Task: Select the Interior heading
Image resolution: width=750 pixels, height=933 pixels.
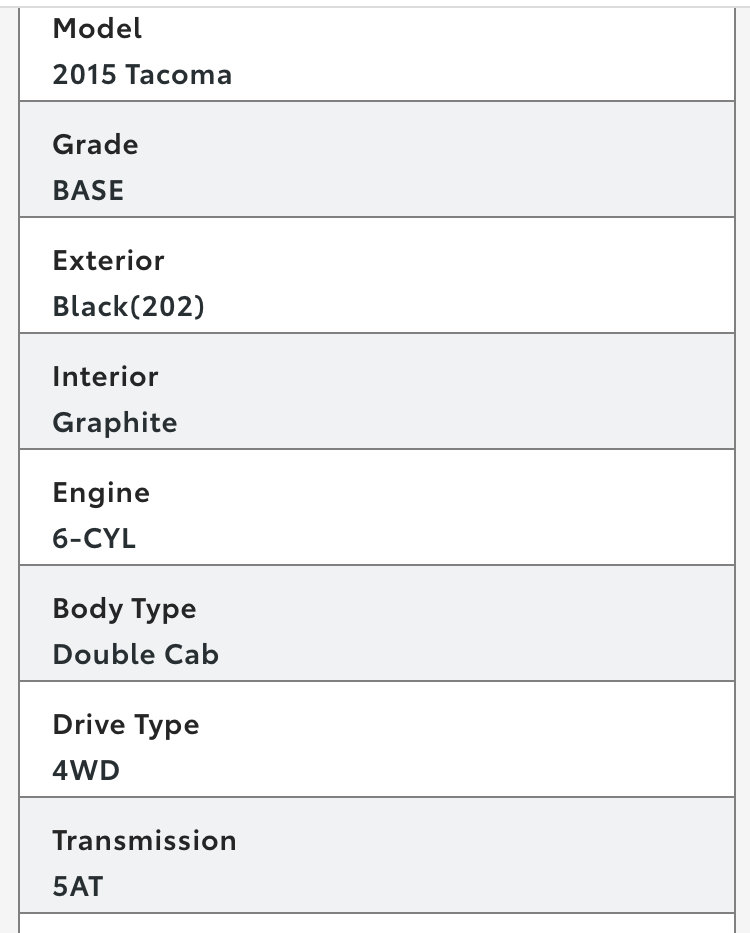Action: tap(105, 377)
